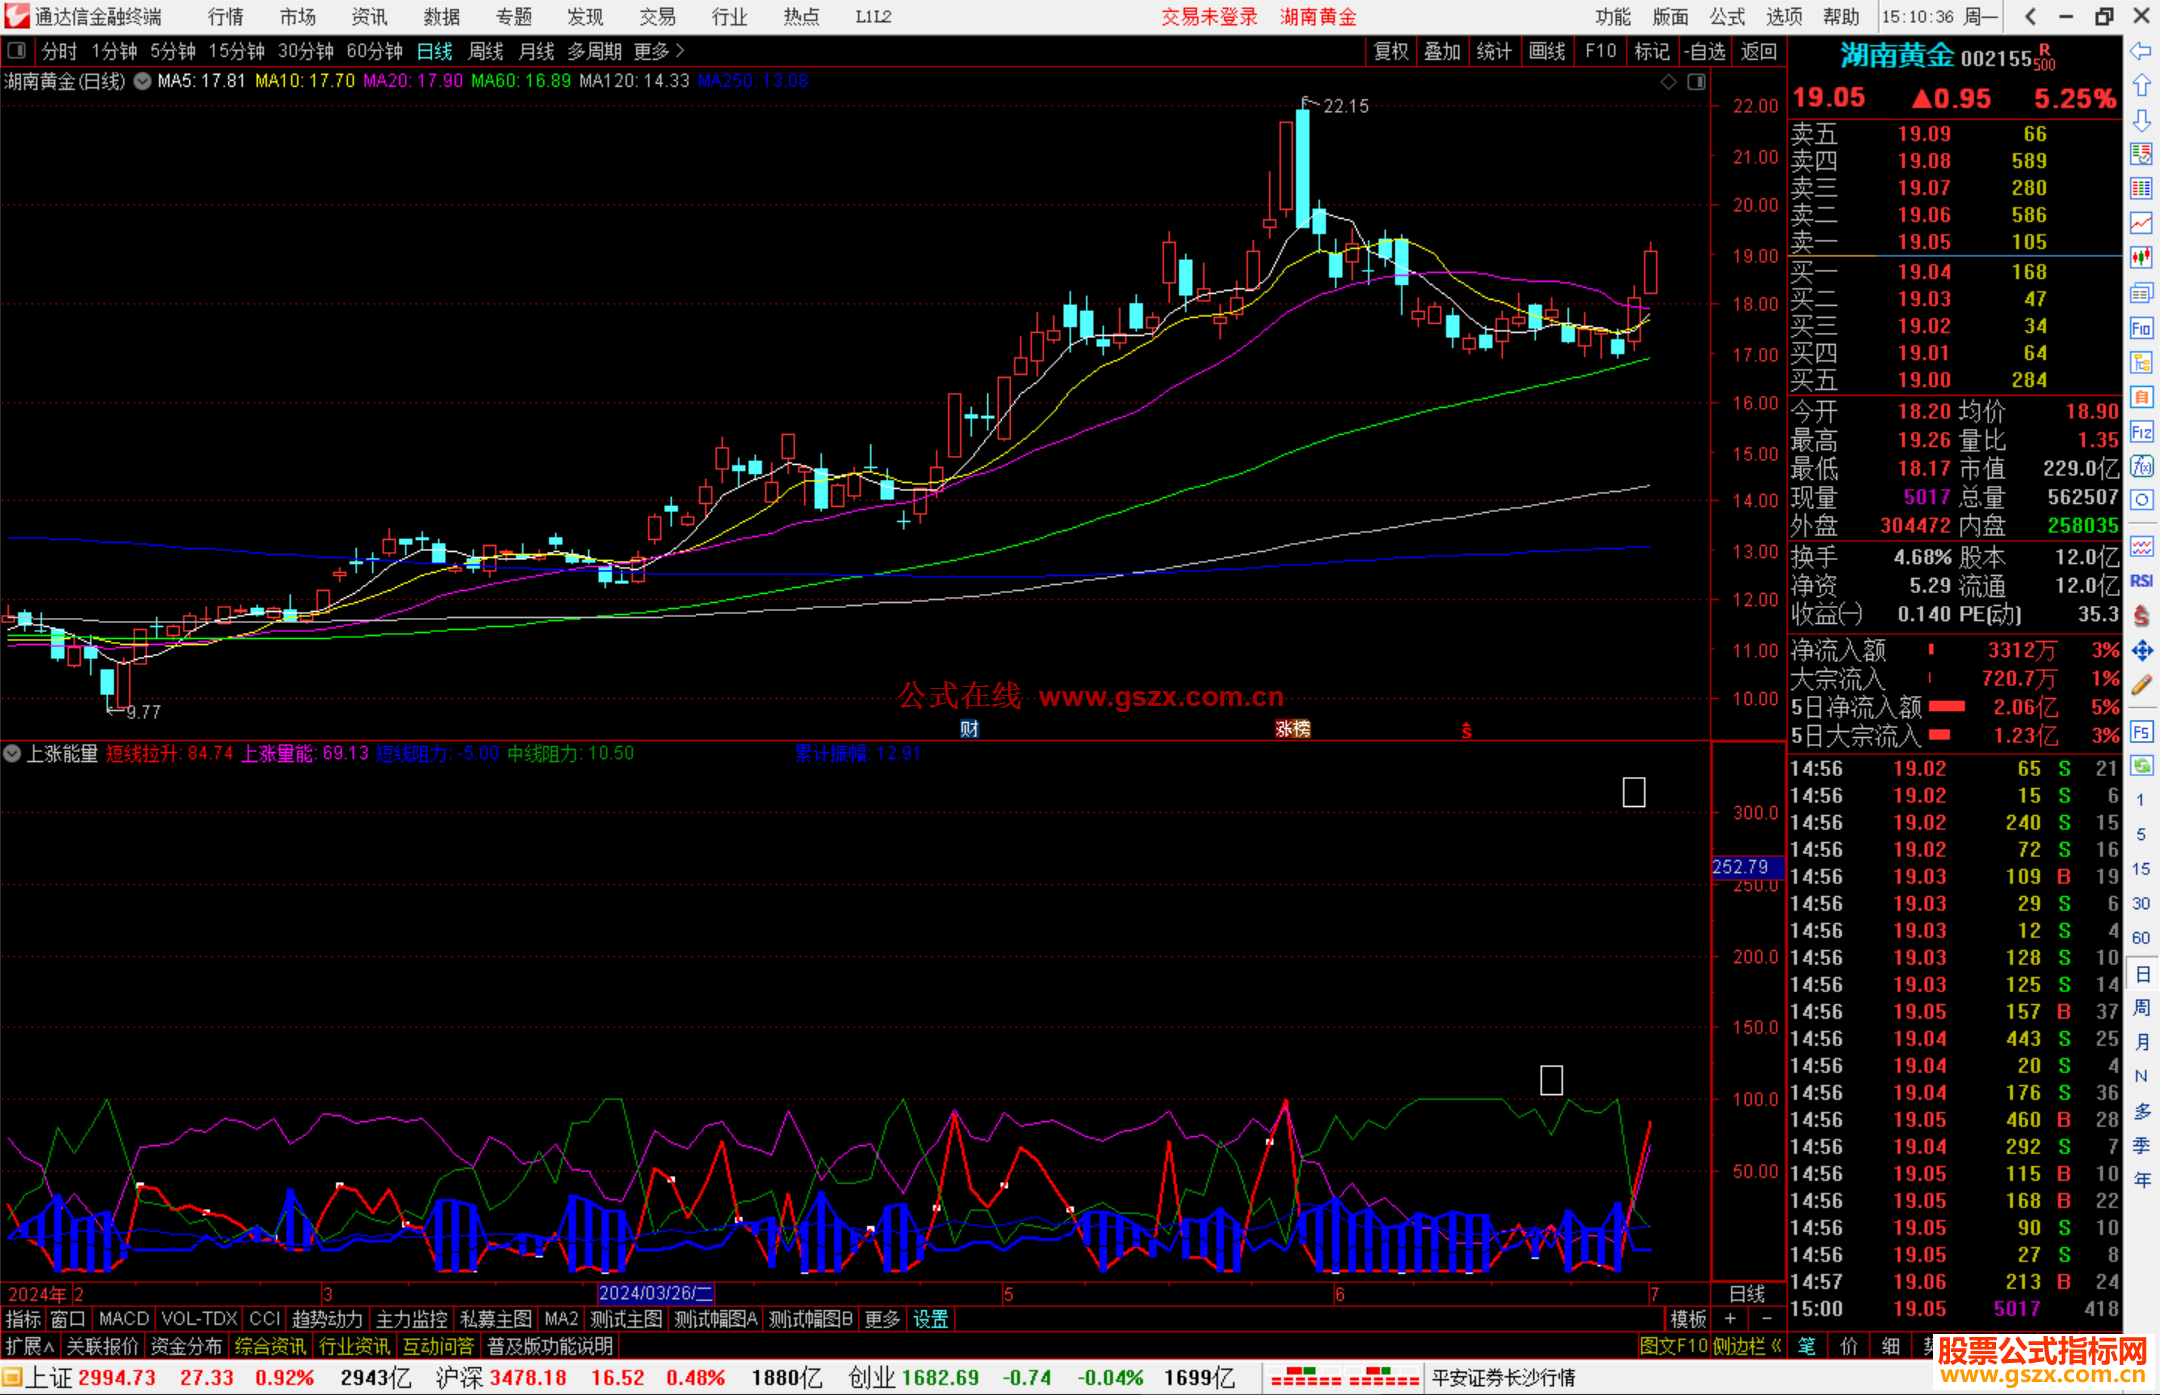Click the 复权 button

coord(1391,51)
